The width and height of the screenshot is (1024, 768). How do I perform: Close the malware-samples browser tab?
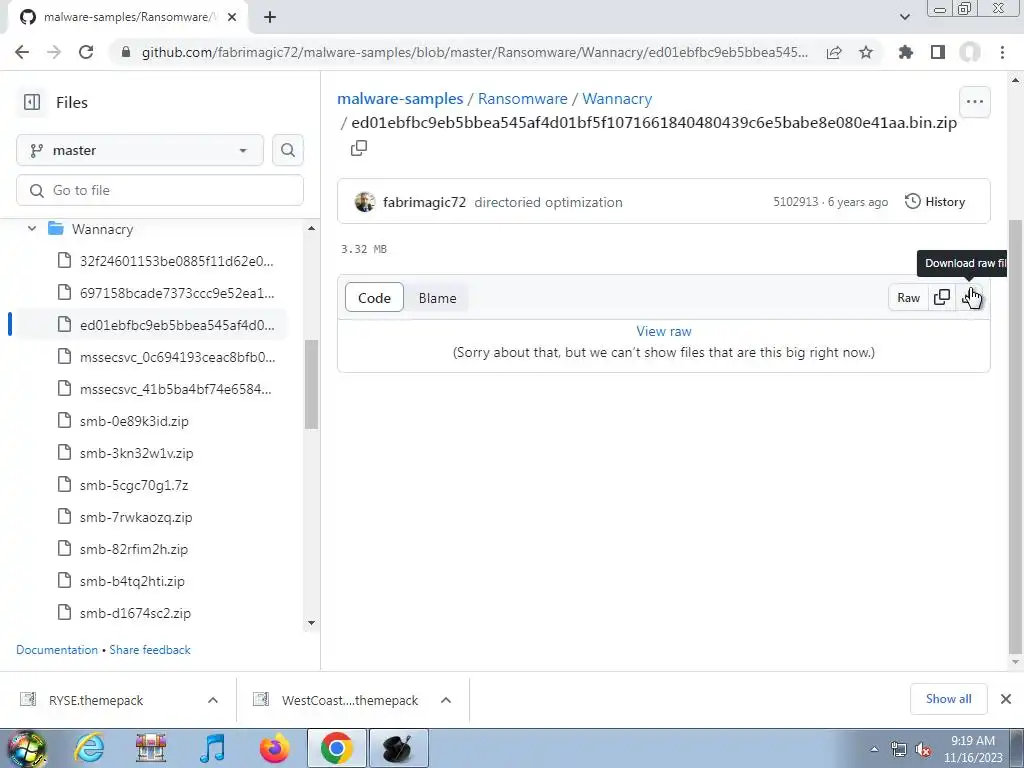click(232, 17)
